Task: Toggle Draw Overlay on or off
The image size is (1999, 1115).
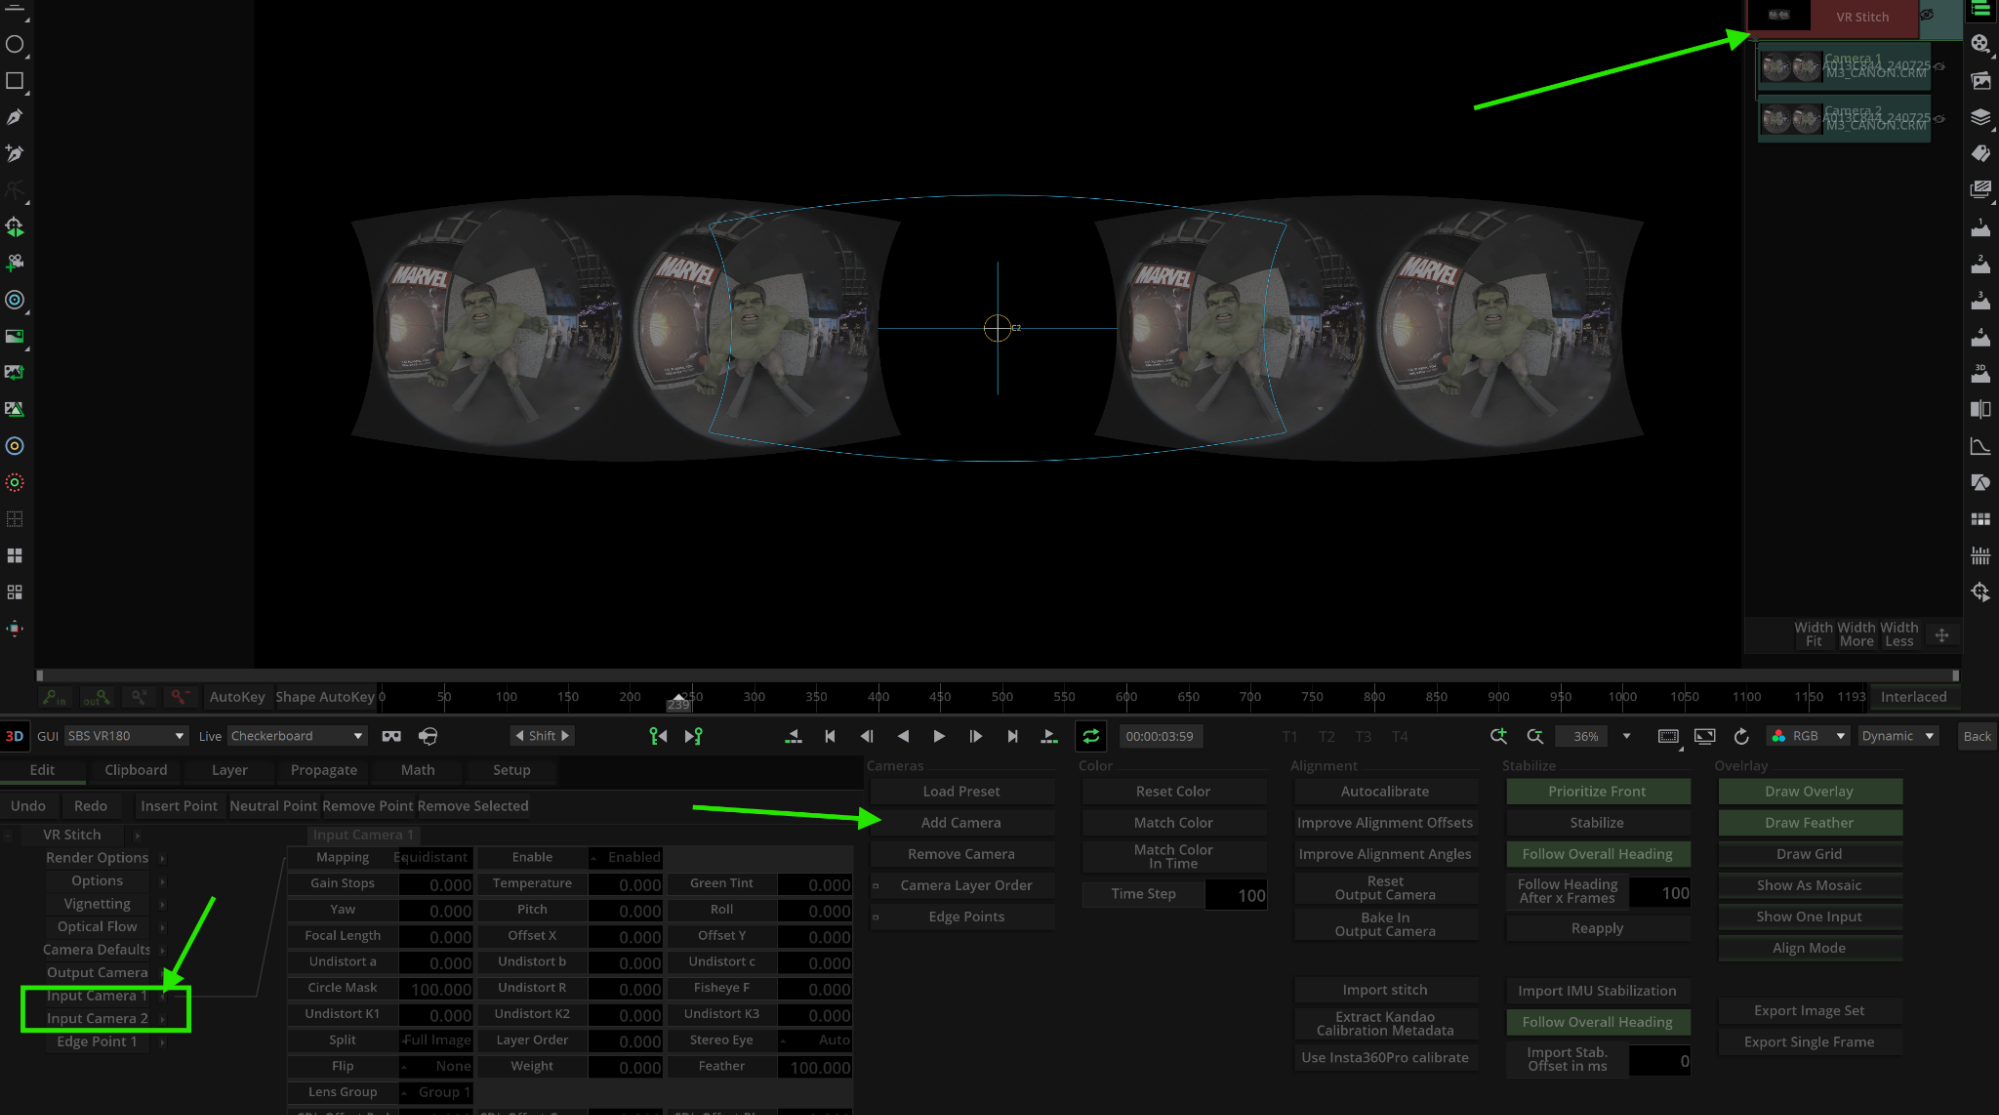Action: tap(1809, 791)
